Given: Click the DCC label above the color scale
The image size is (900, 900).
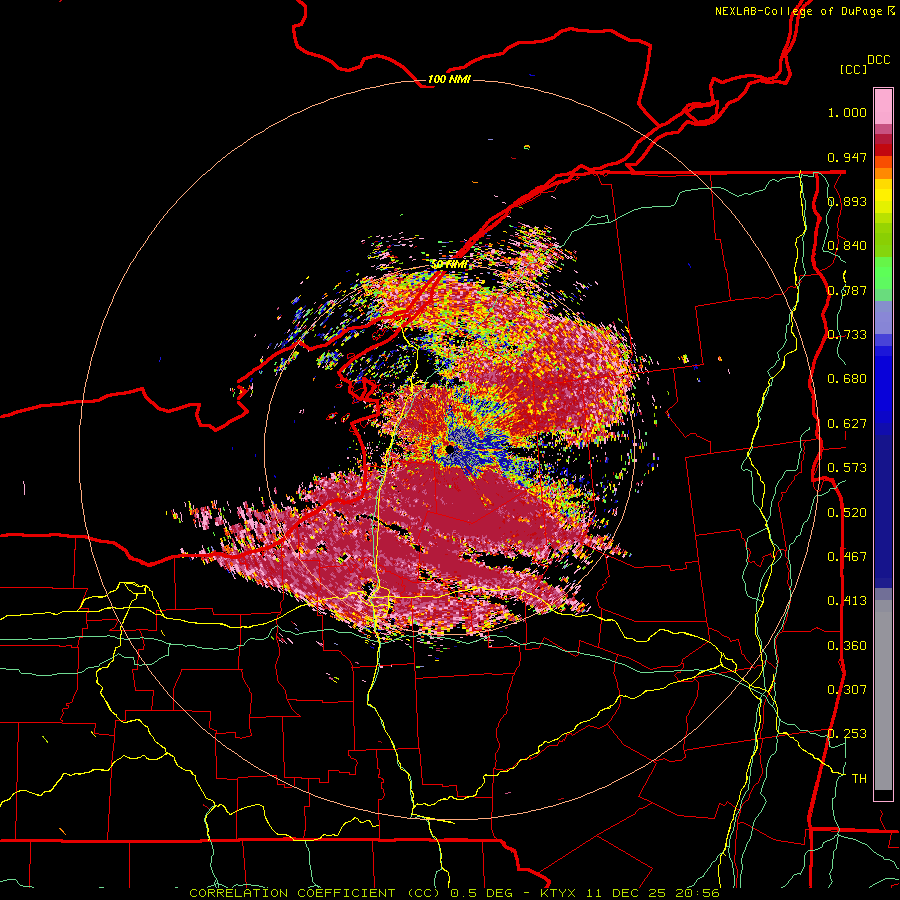Looking at the screenshot, I should pyautogui.click(x=878, y=60).
